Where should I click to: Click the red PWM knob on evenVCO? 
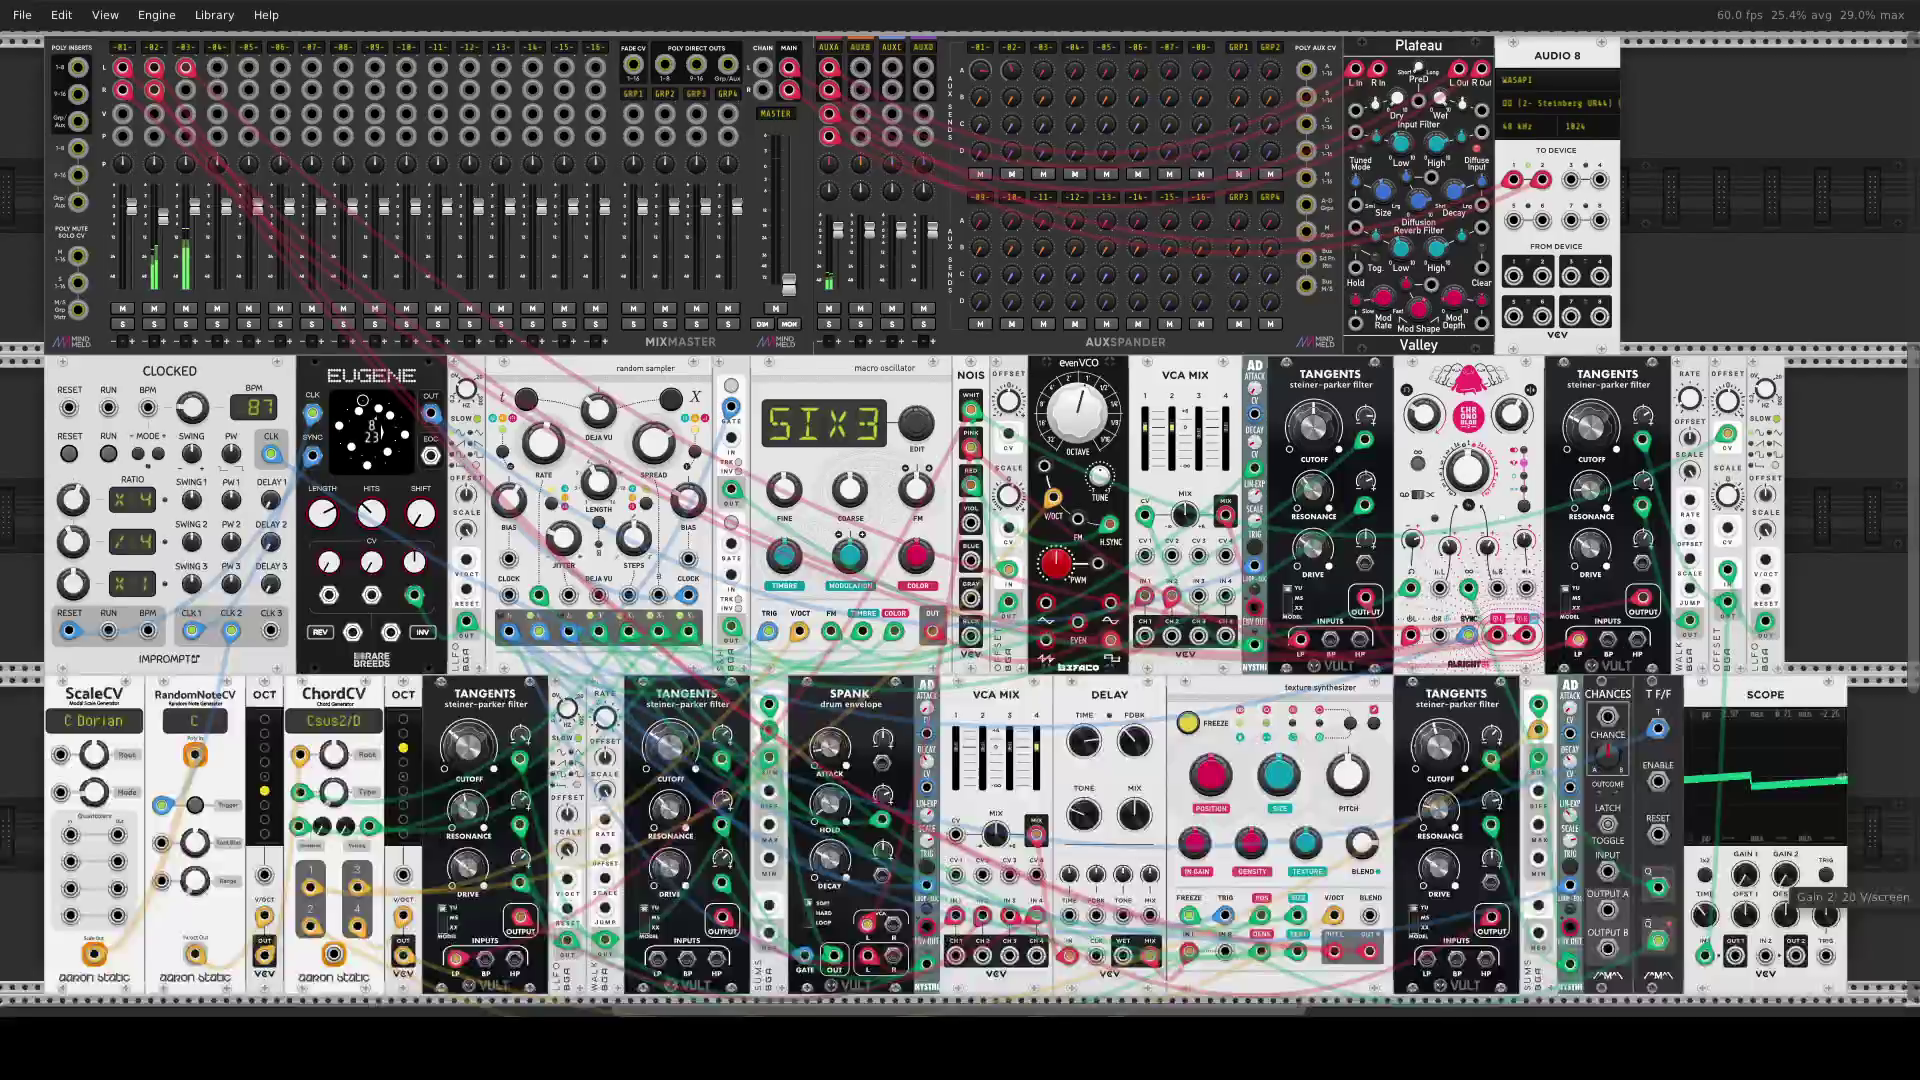tap(1055, 563)
